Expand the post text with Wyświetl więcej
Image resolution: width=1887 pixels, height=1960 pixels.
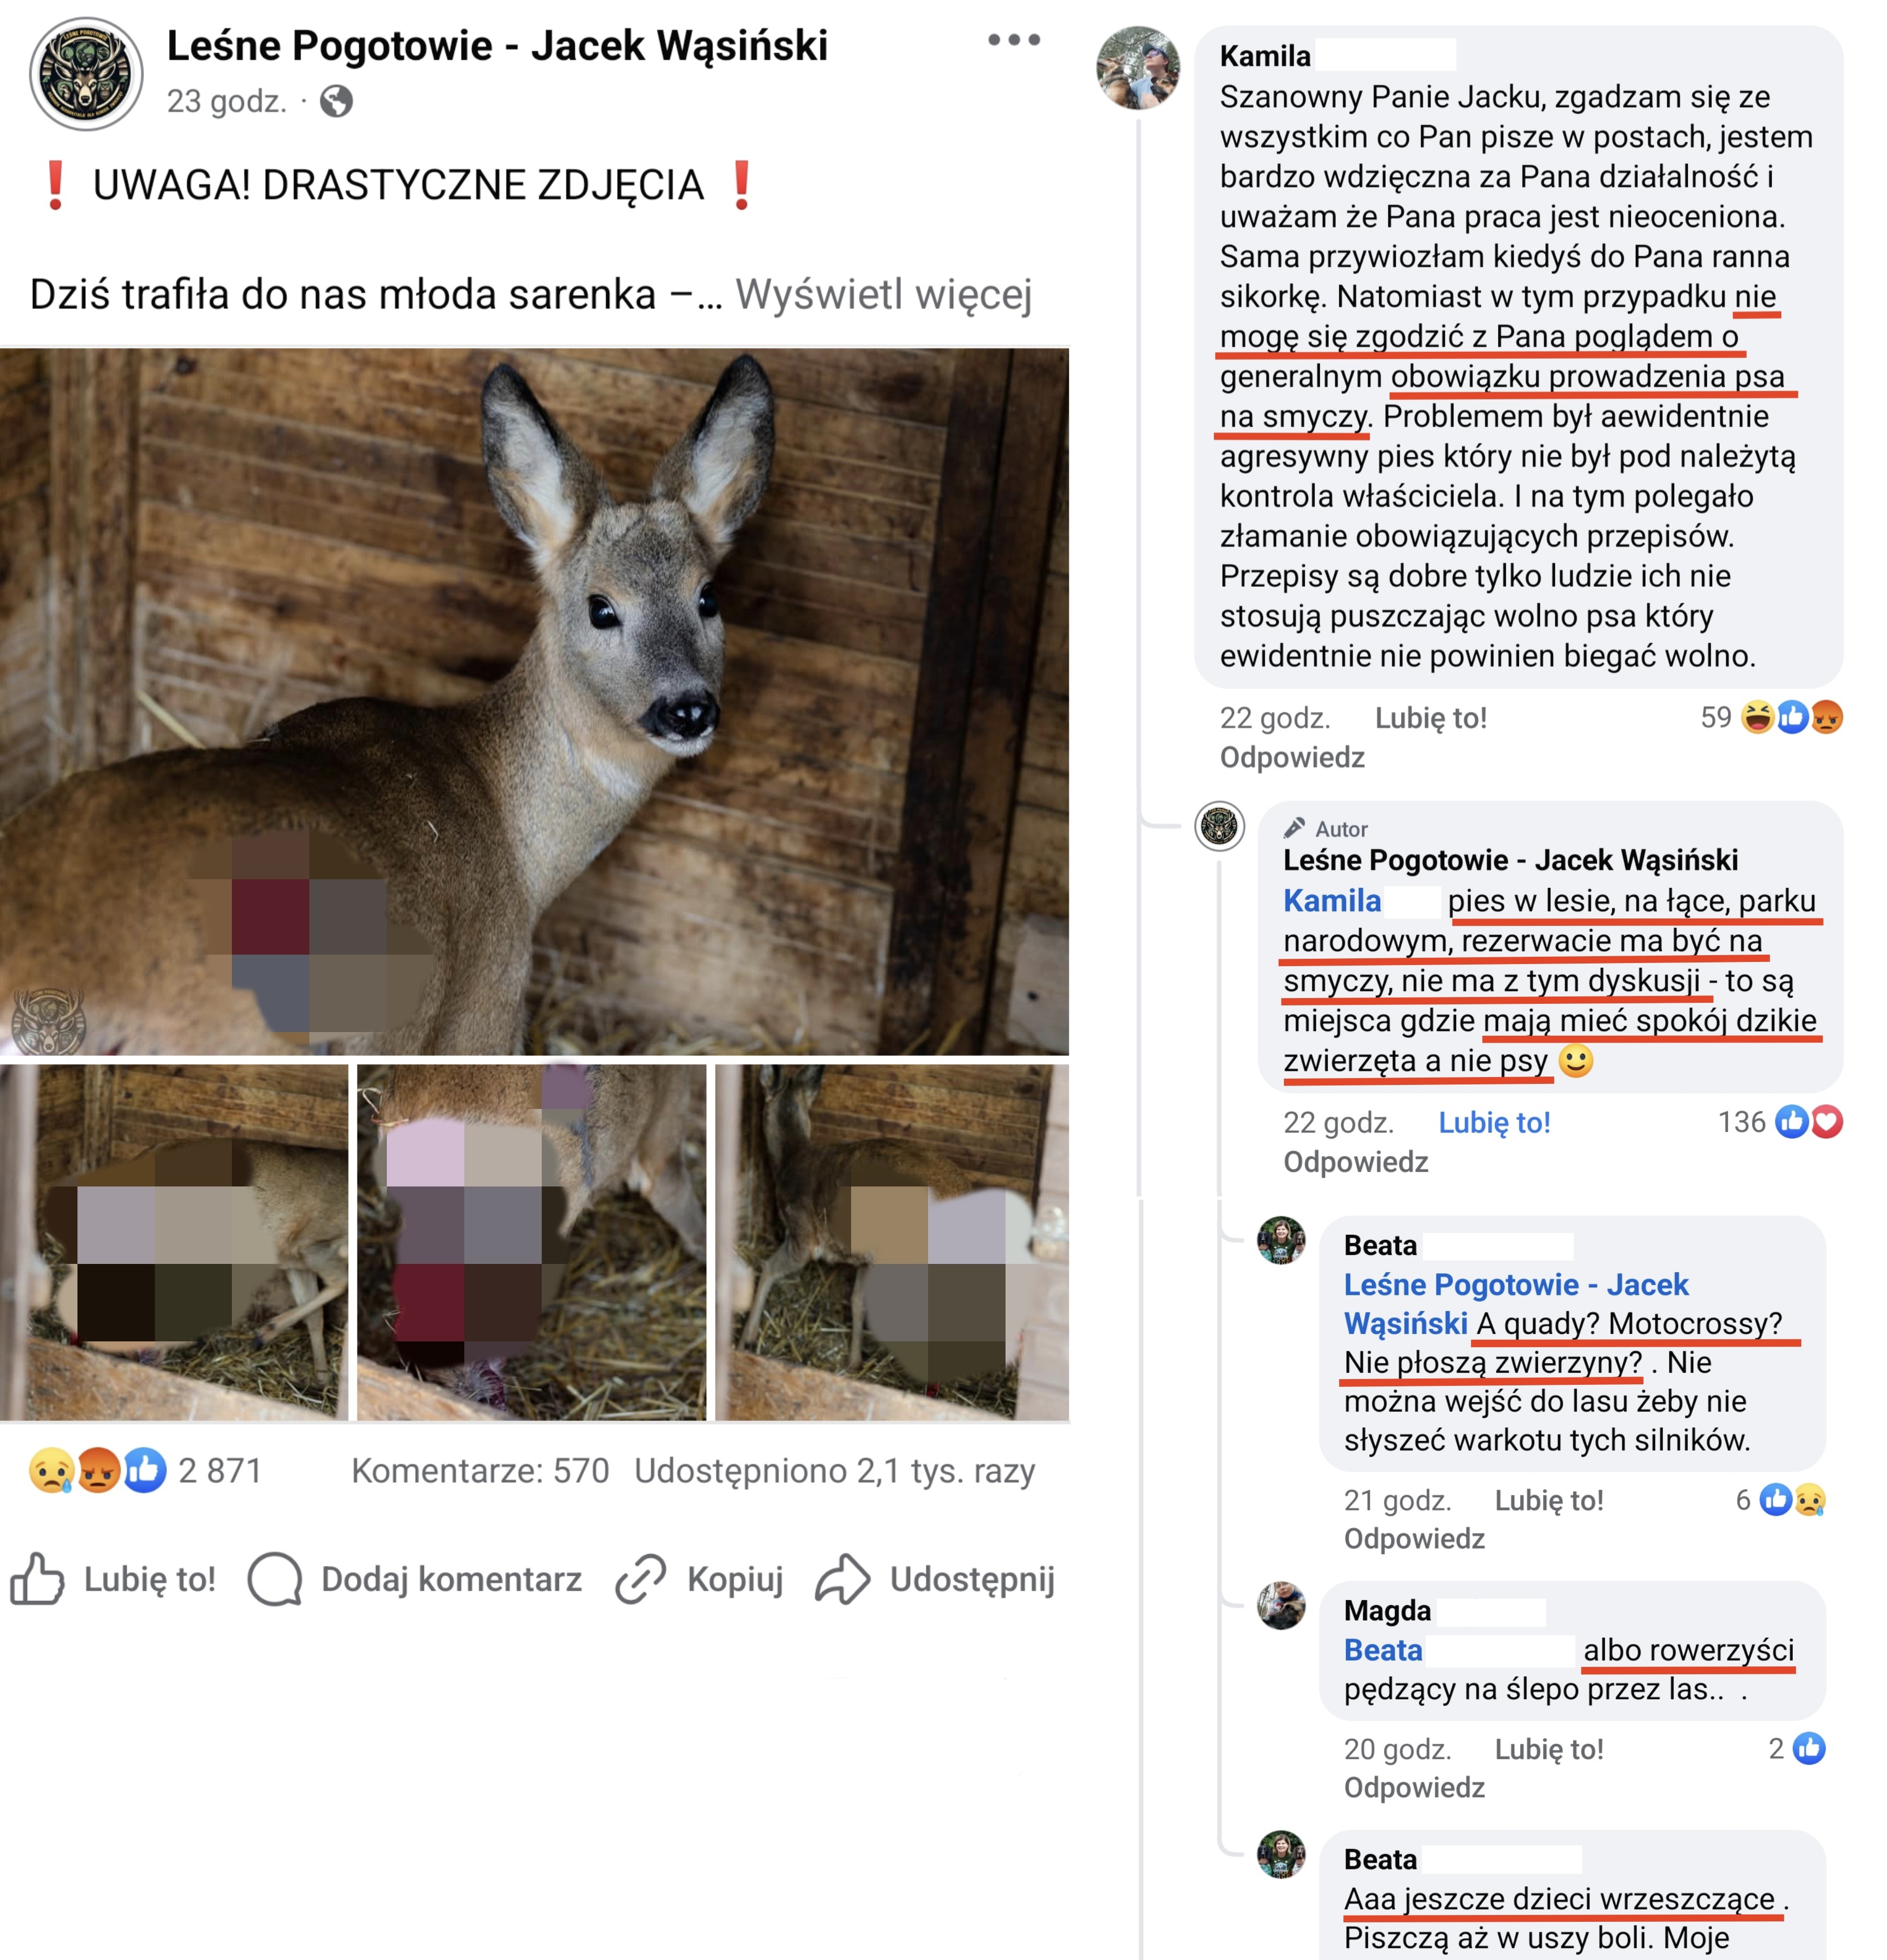point(883,294)
